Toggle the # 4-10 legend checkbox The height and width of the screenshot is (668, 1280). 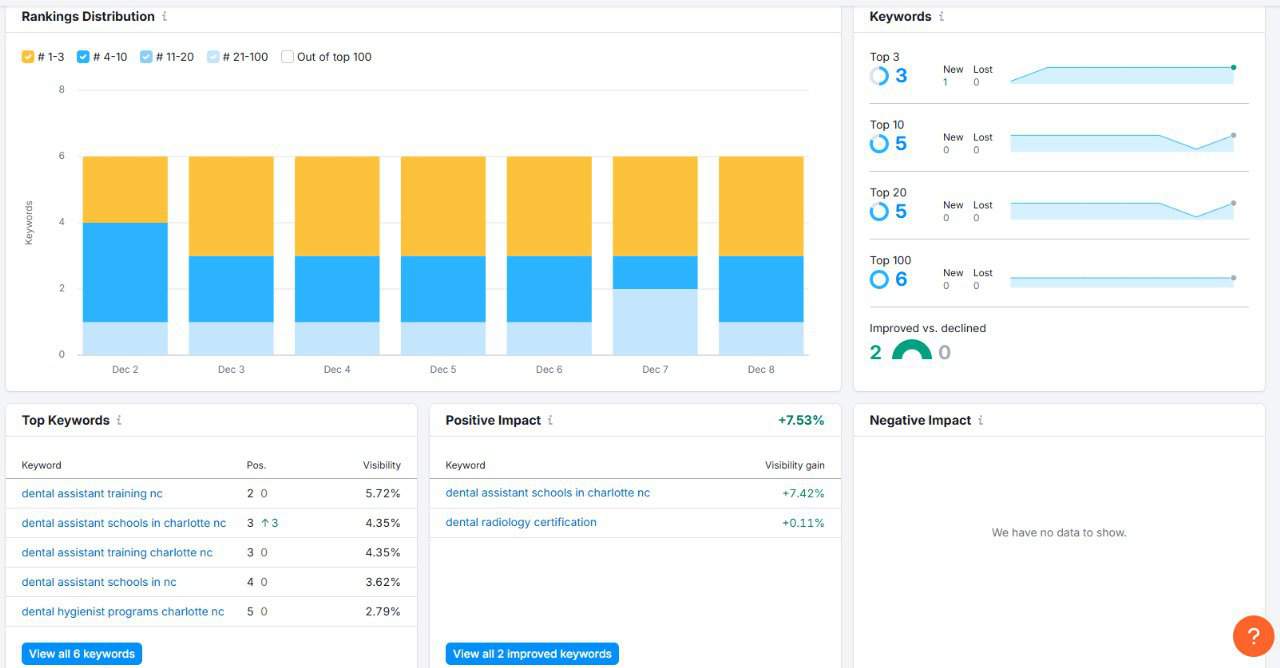[x=84, y=57]
